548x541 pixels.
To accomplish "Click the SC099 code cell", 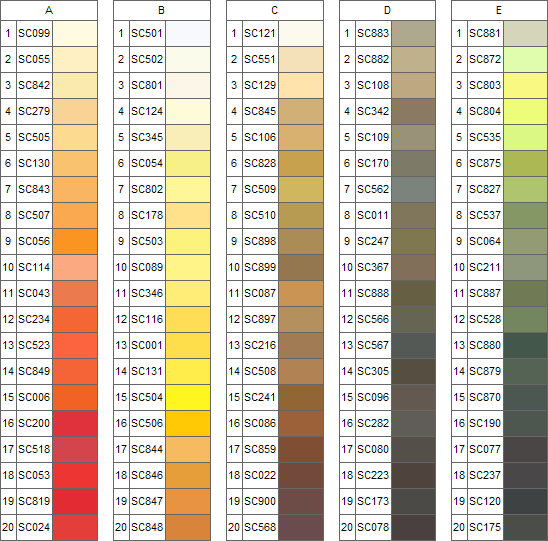I will 34,33.
